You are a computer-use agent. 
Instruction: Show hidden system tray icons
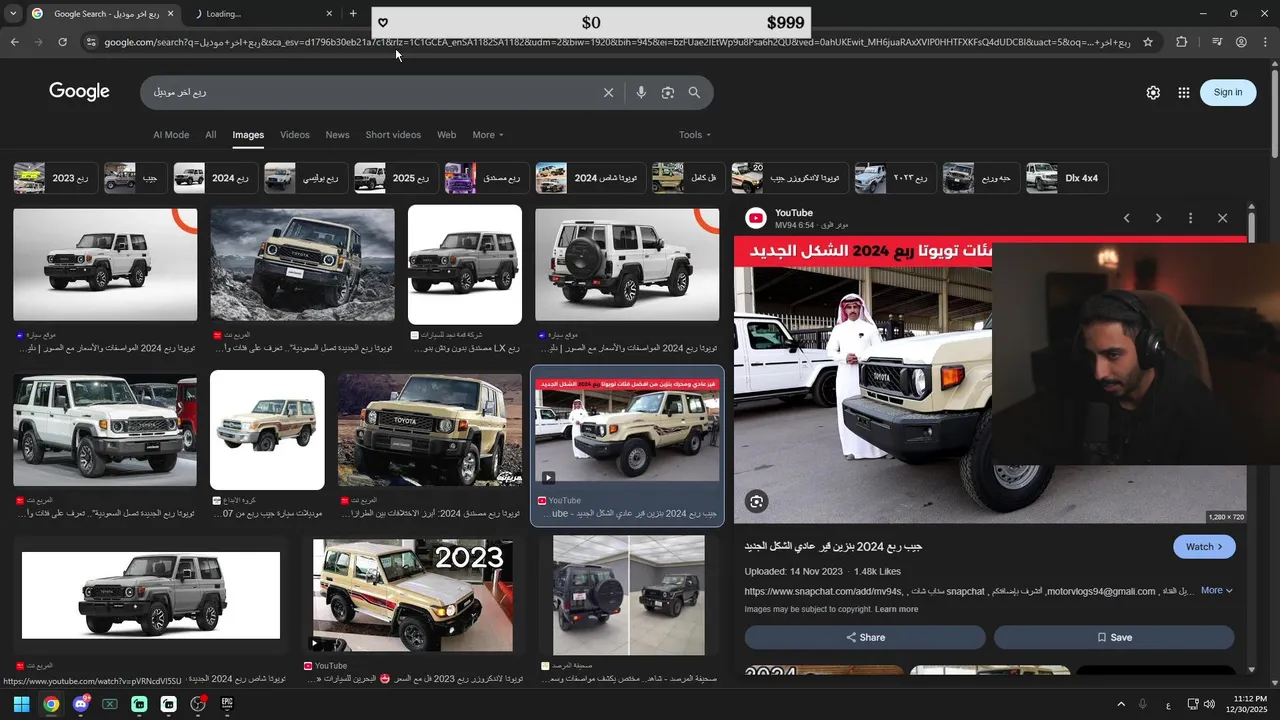[x=1120, y=705]
